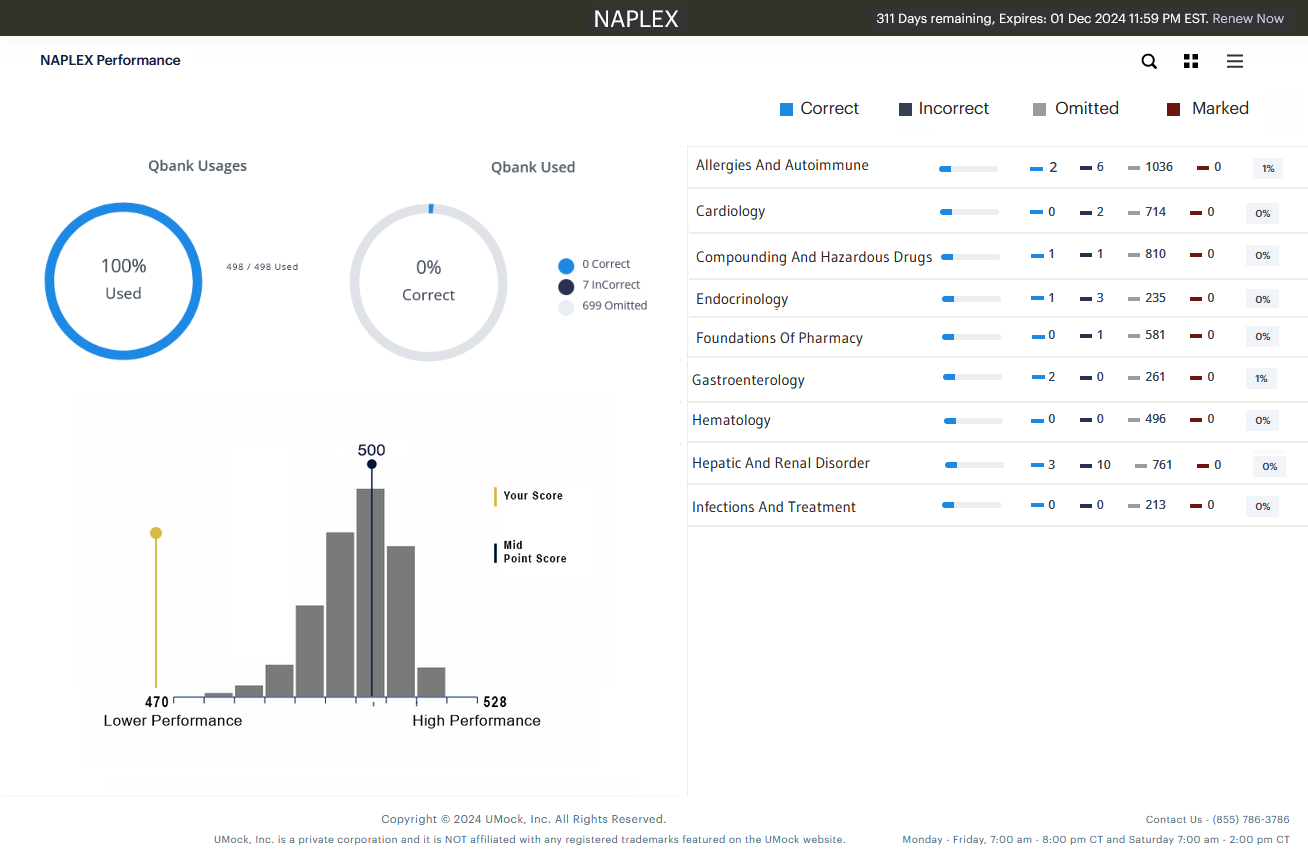Click the 0% badge for Cardiology
1308x858 pixels.
(x=1263, y=213)
